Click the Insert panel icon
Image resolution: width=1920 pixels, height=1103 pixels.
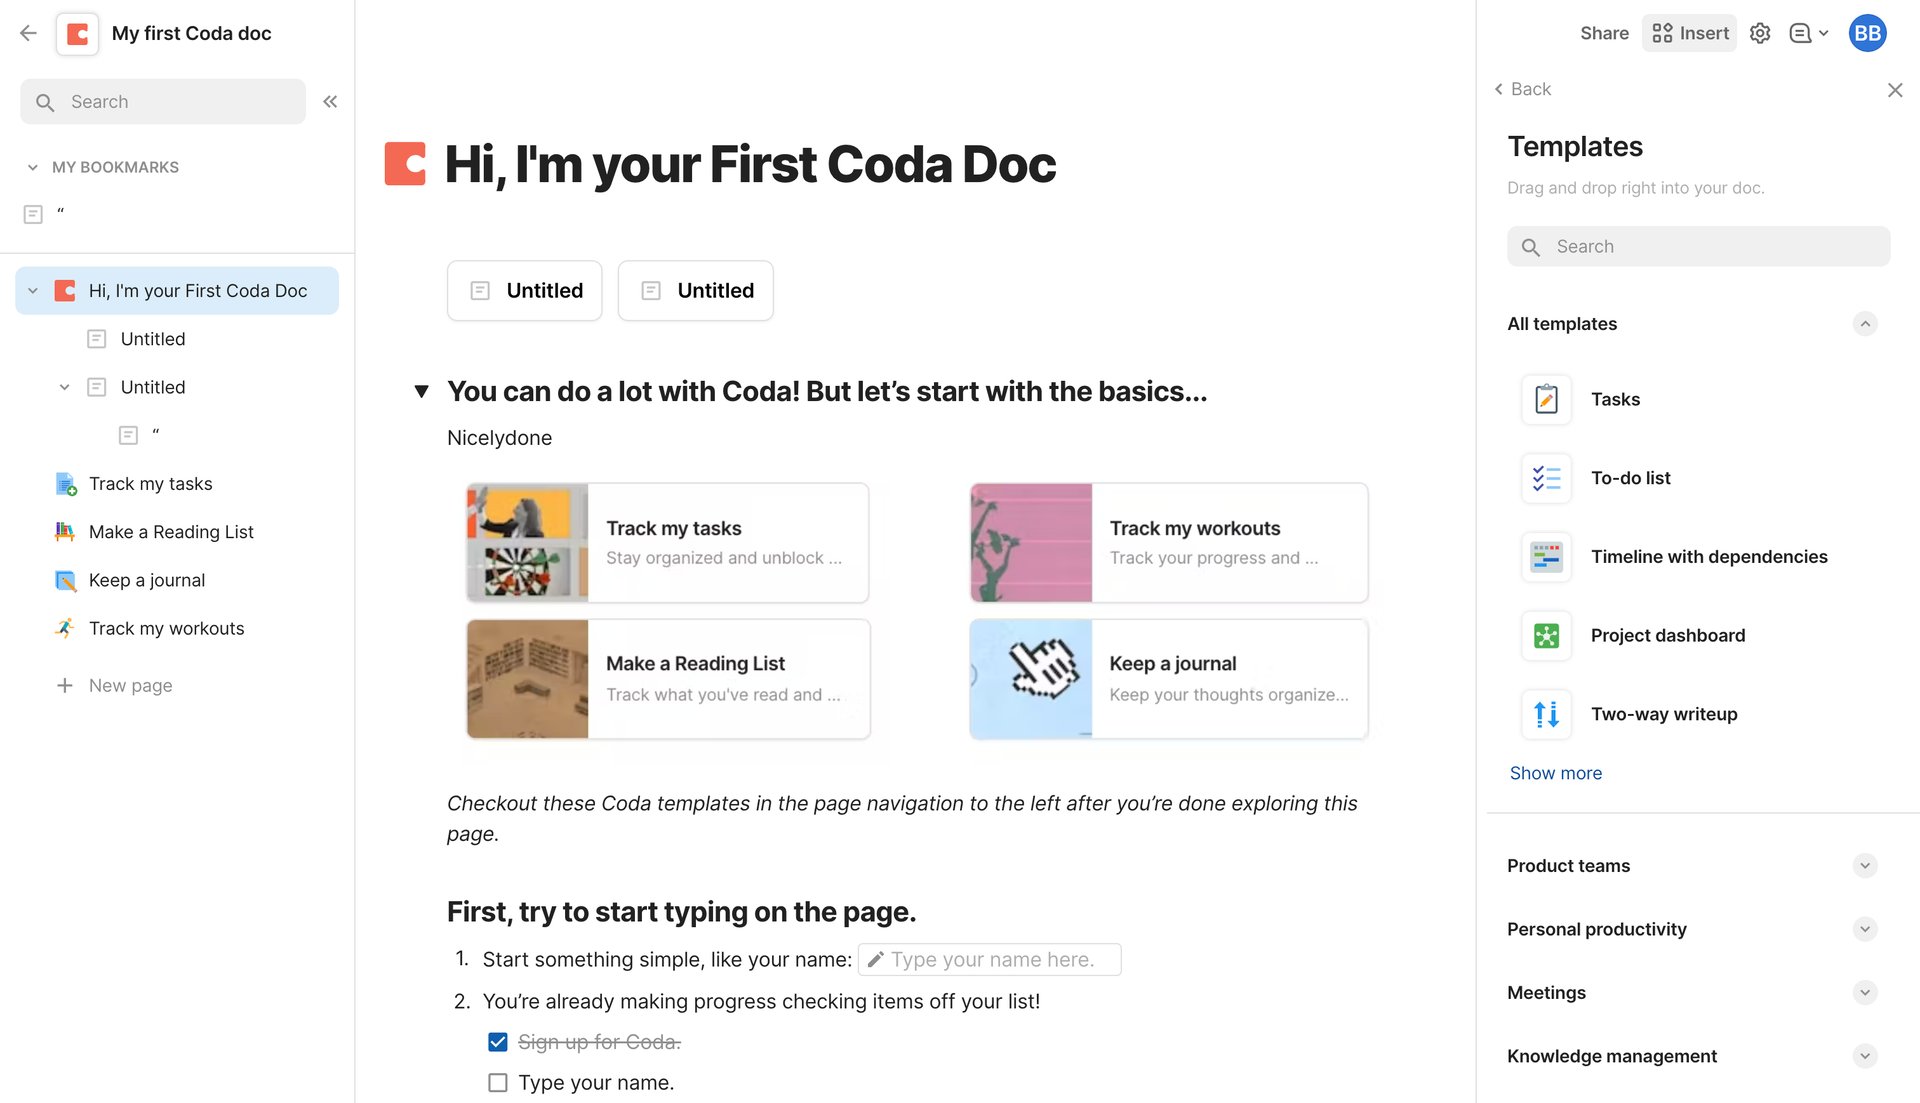click(1662, 33)
